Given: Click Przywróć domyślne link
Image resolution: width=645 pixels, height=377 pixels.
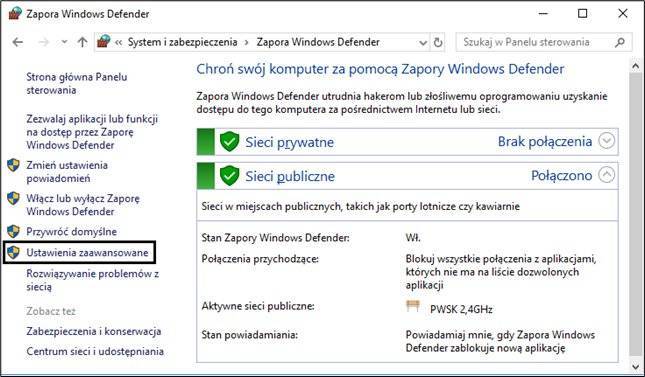Looking at the screenshot, I should [x=72, y=232].
